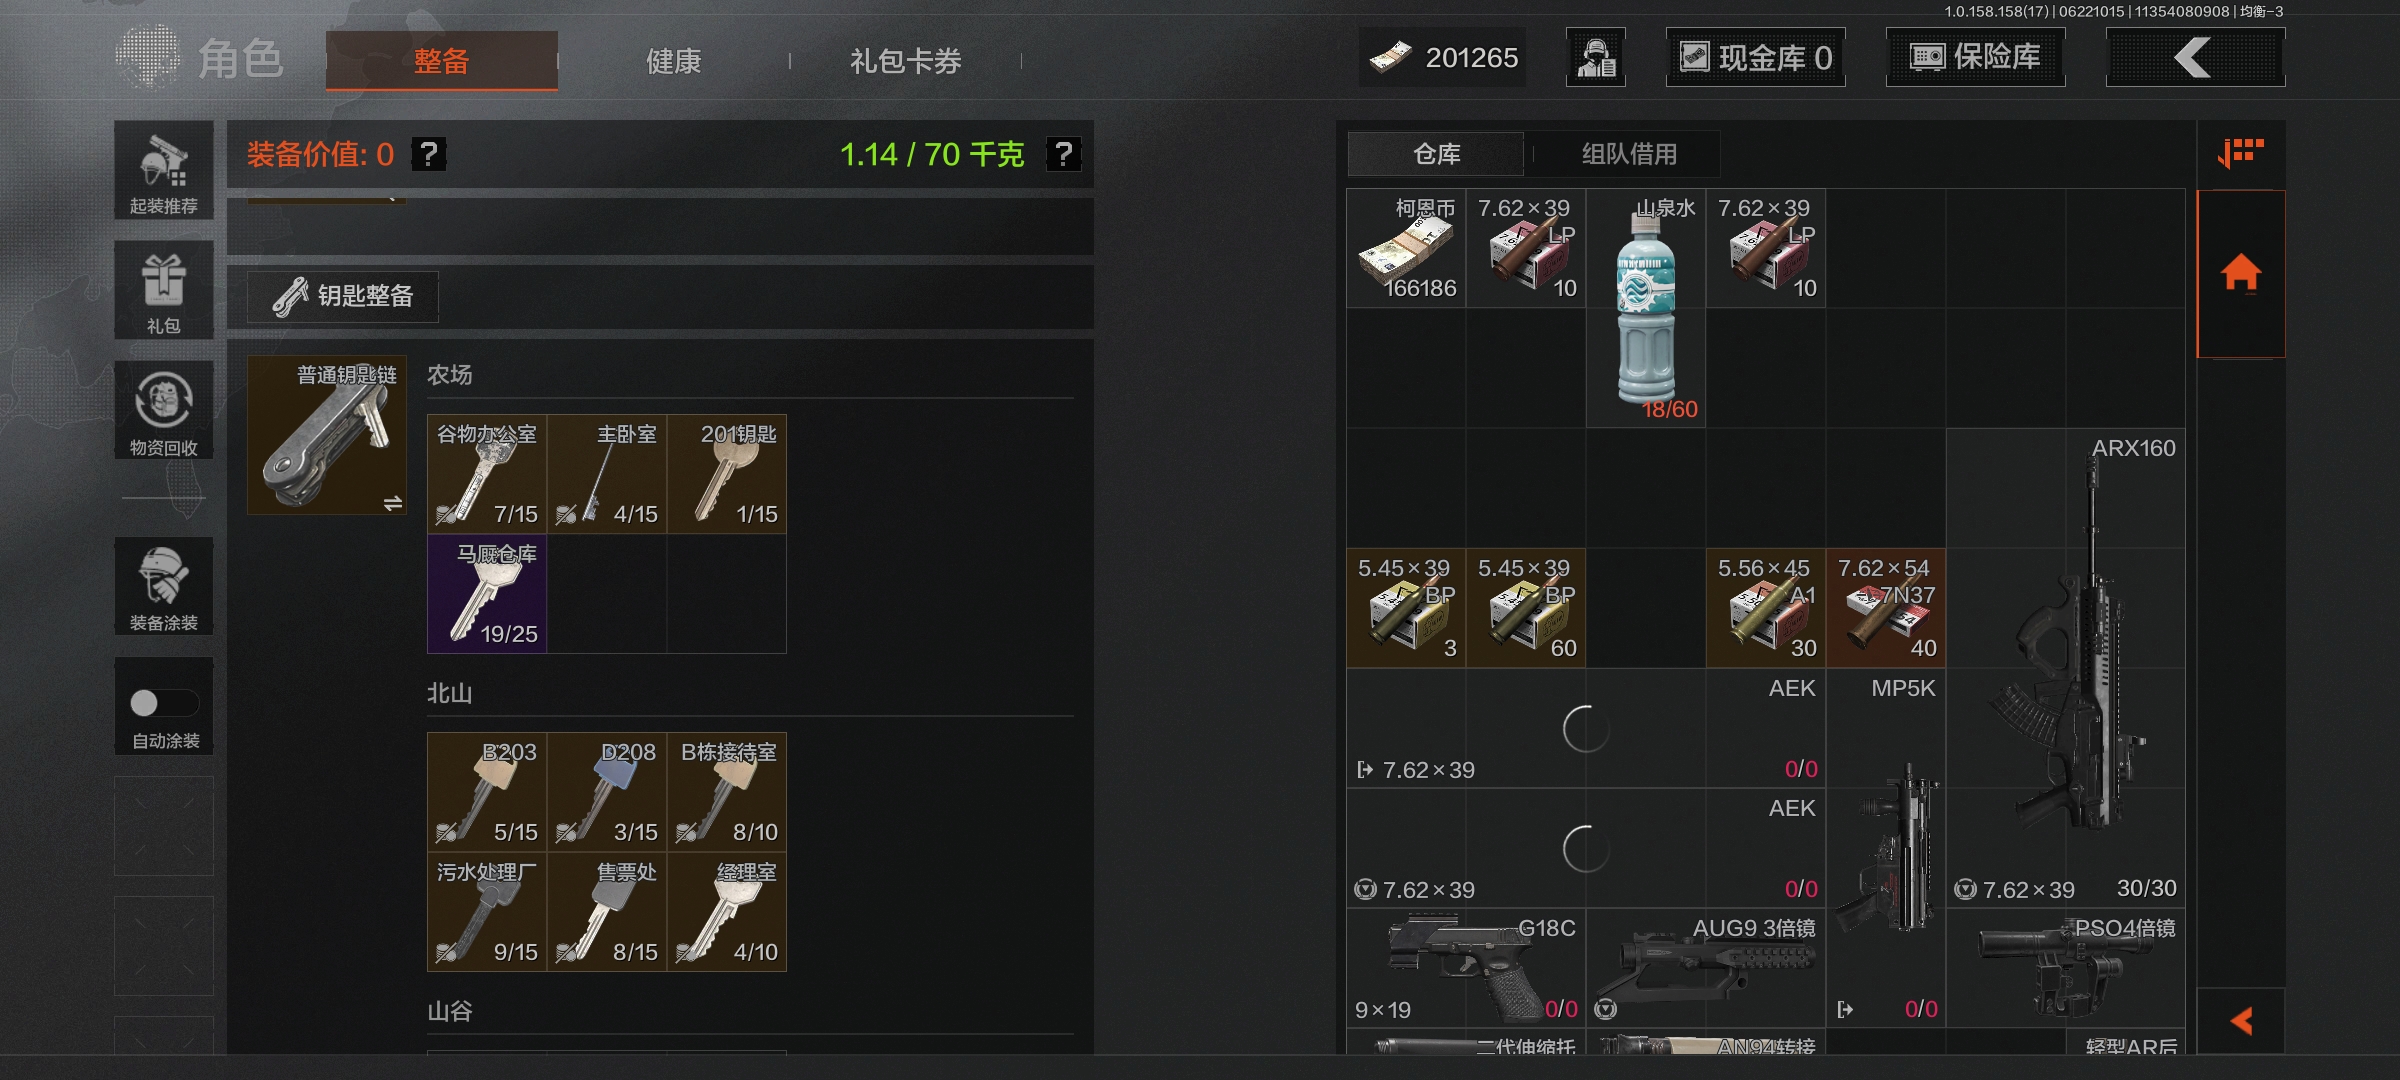The image size is (2400, 1080).
Task: Select the ARX160 rifle in warehouse
Action: [2066, 668]
